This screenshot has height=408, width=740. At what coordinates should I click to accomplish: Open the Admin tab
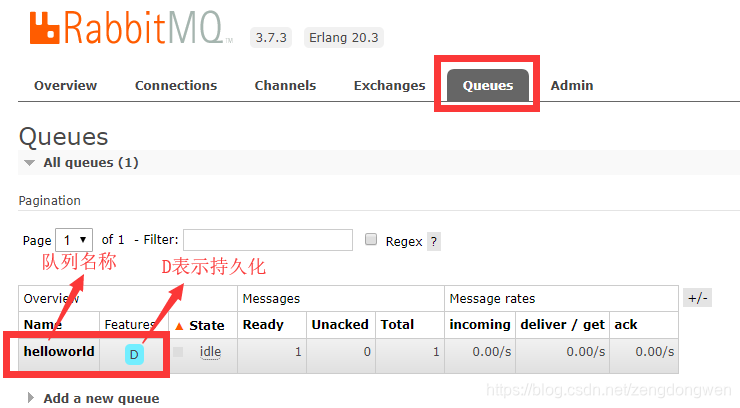[x=572, y=85]
